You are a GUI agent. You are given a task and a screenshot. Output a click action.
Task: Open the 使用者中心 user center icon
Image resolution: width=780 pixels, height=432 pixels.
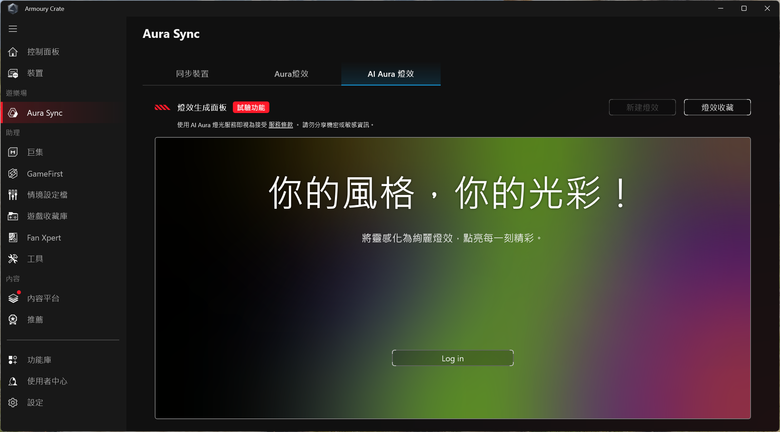click(x=13, y=381)
